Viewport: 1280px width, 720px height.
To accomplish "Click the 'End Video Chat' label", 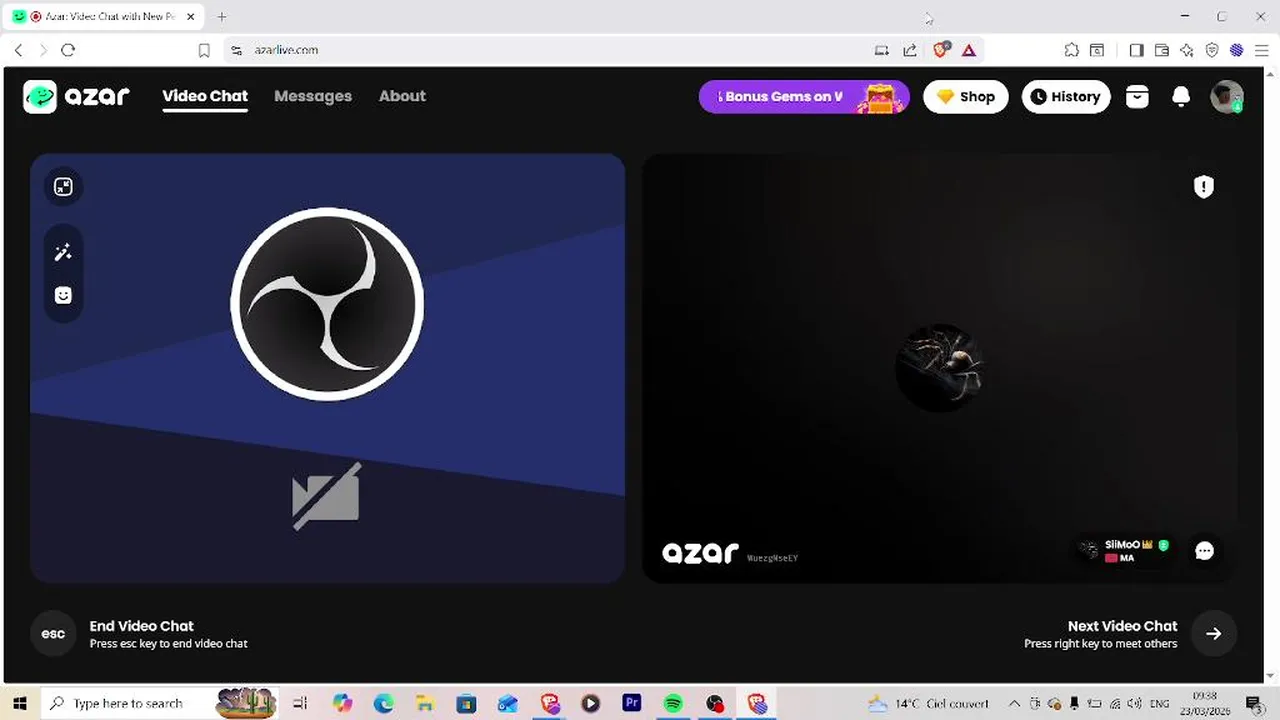I will [x=141, y=626].
